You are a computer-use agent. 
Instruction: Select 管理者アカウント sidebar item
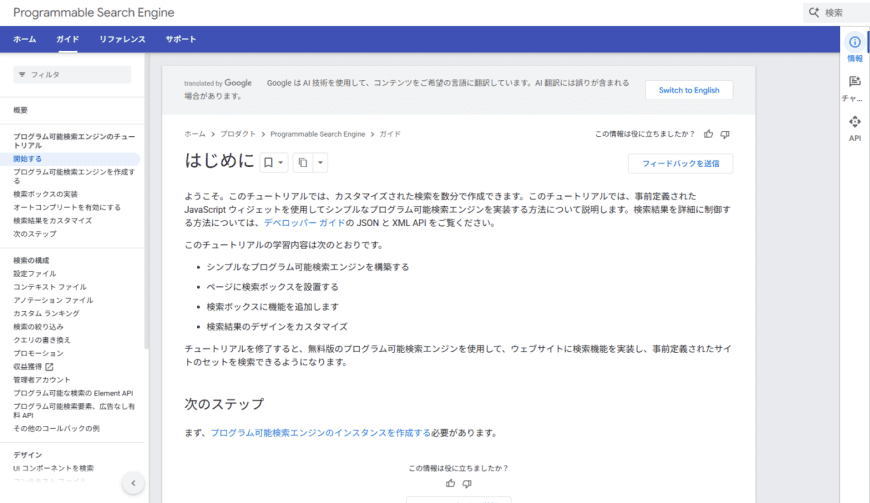pos(42,380)
